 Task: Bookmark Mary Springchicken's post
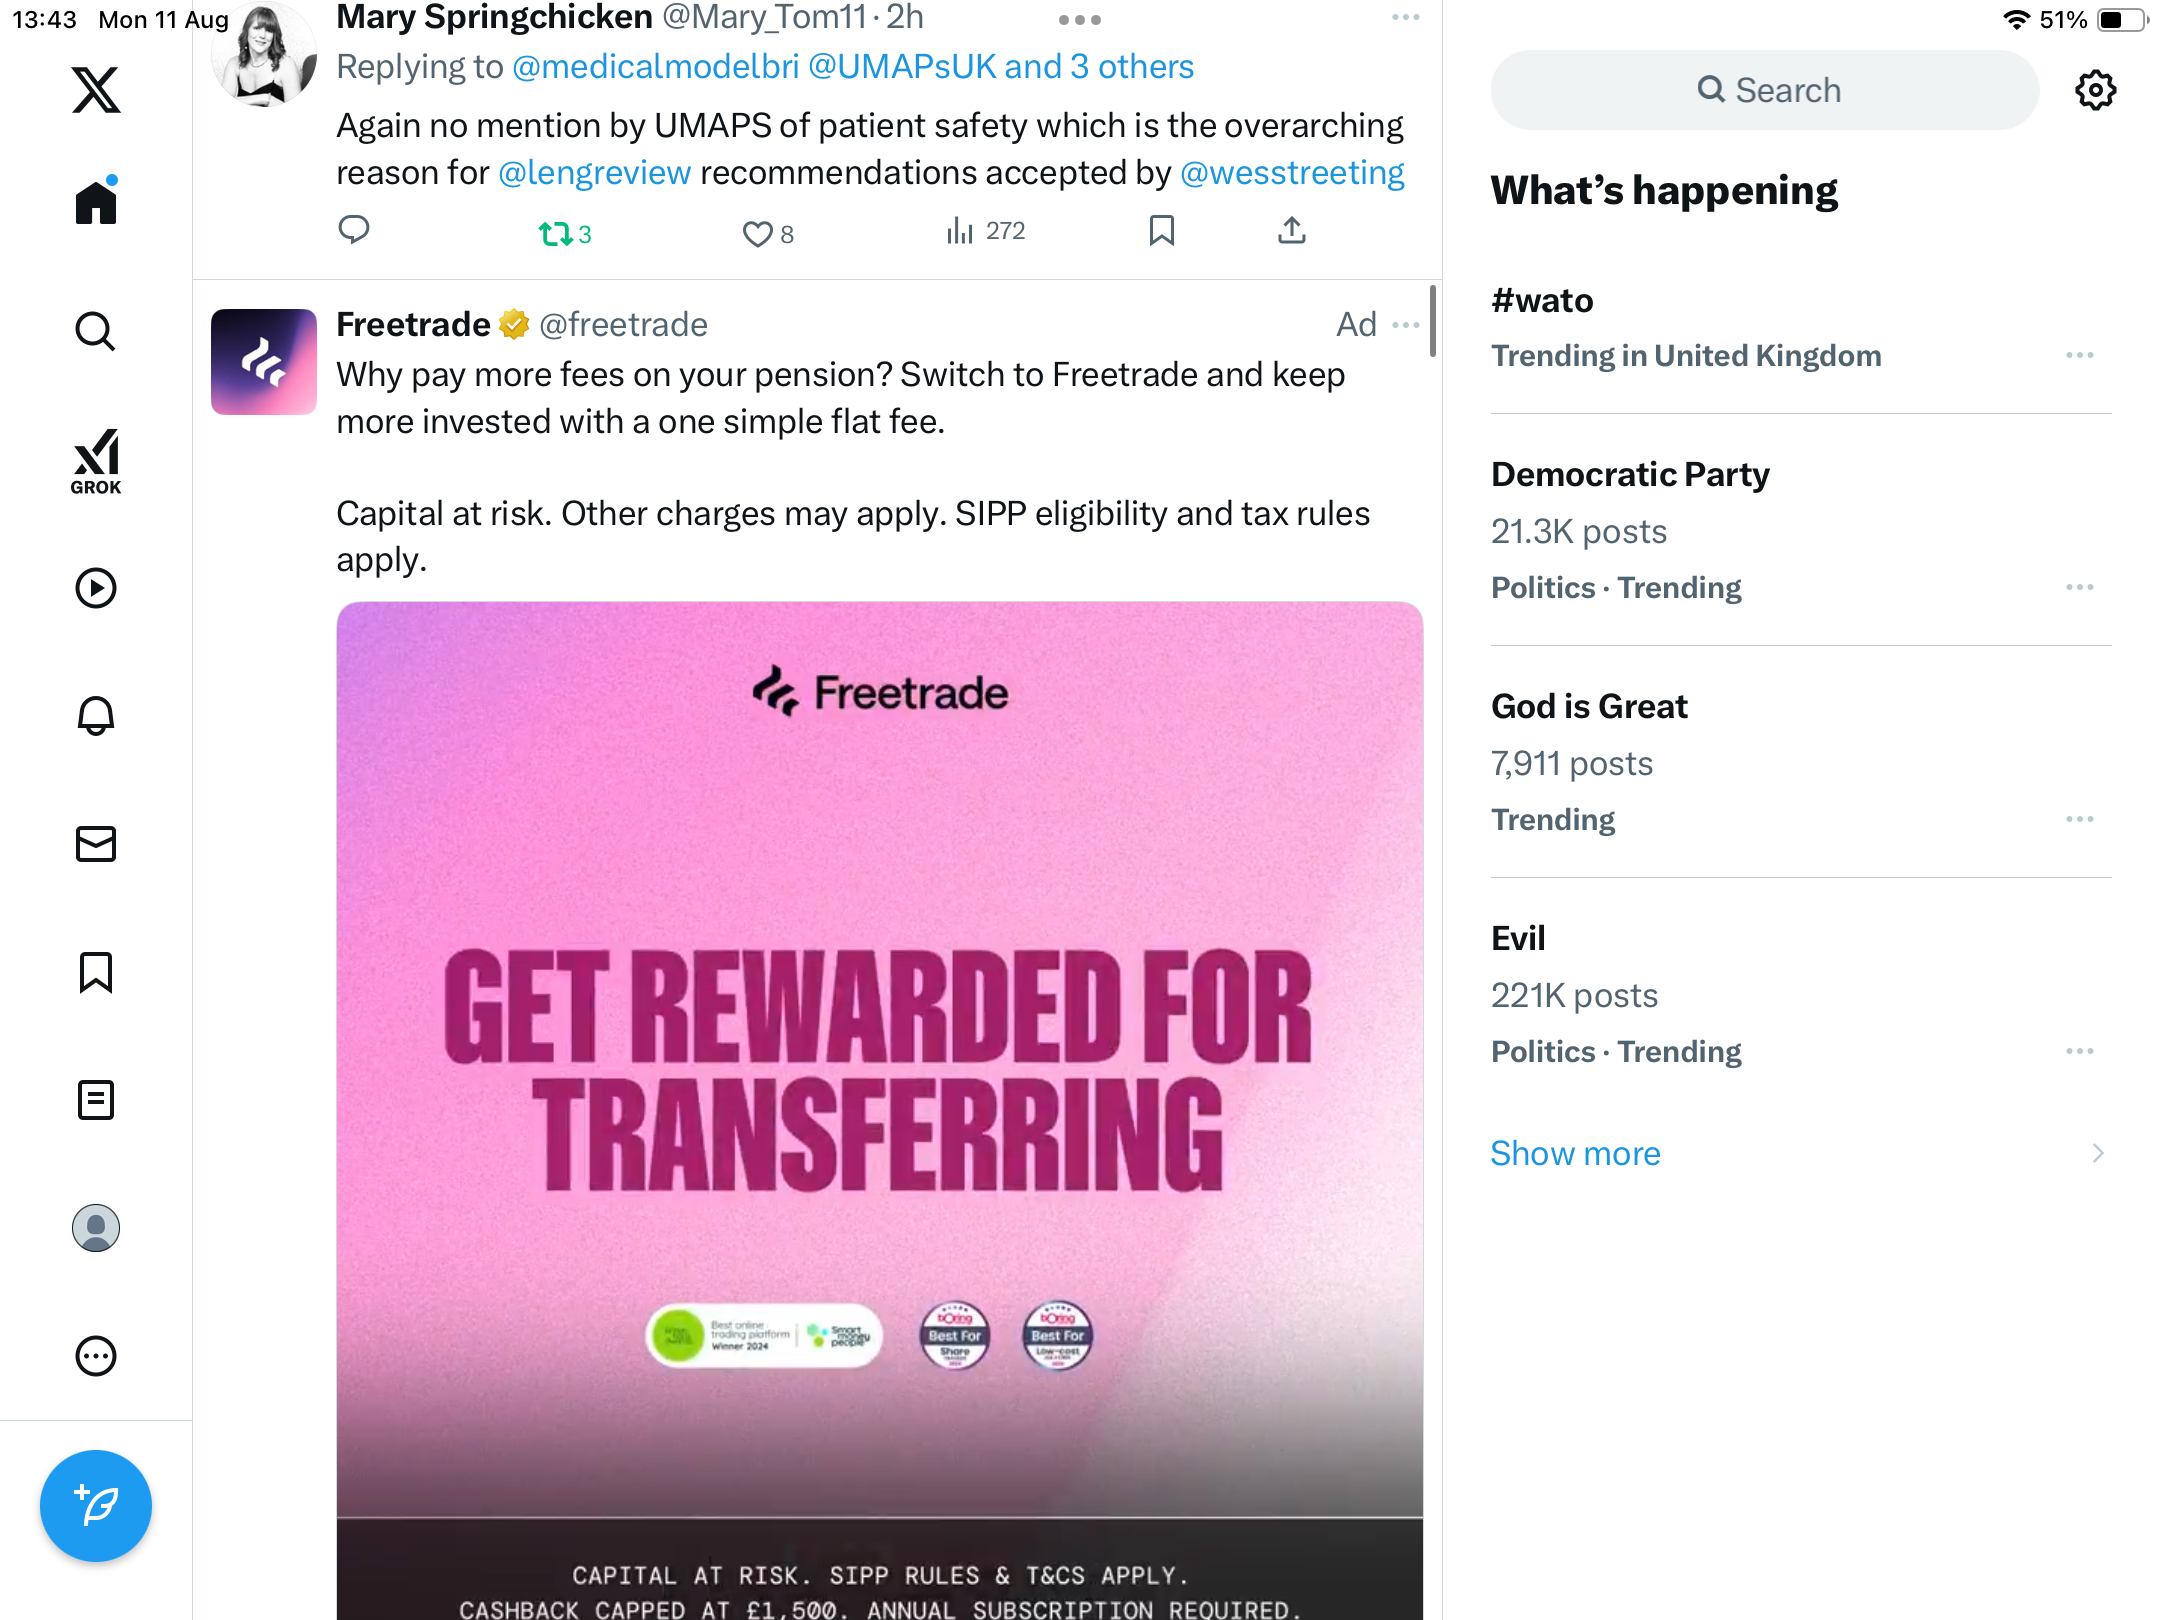coord(1161,231)
